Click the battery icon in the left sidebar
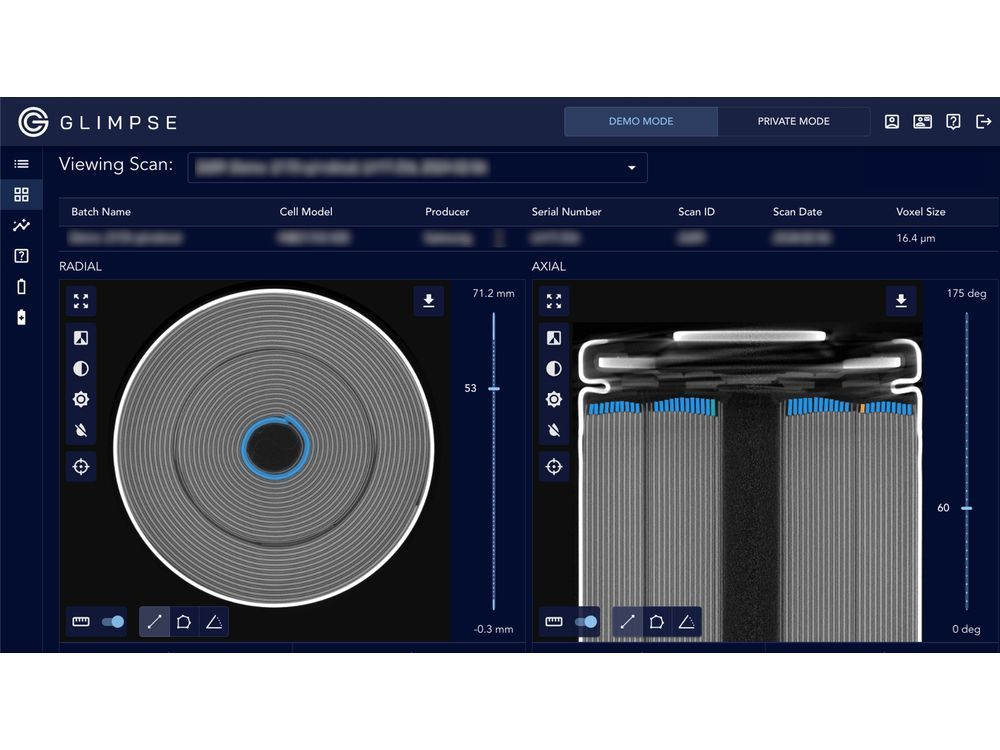 (x=21, y=286)
